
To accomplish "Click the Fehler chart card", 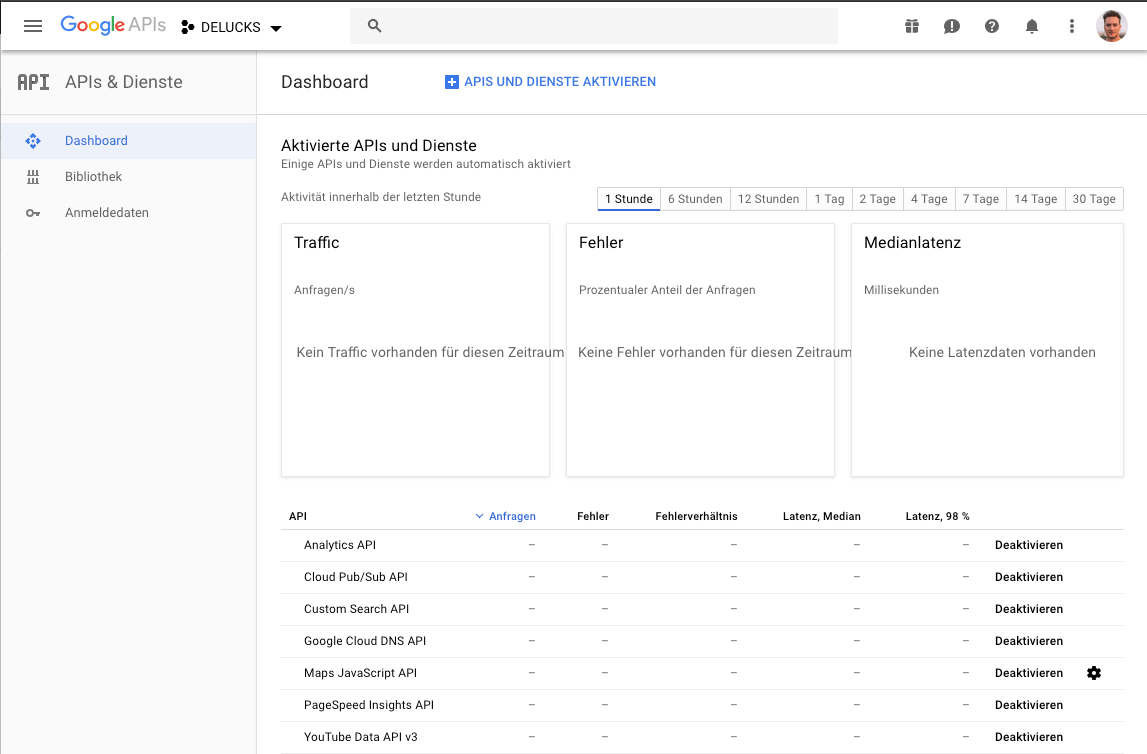I will tap(700, 350).
